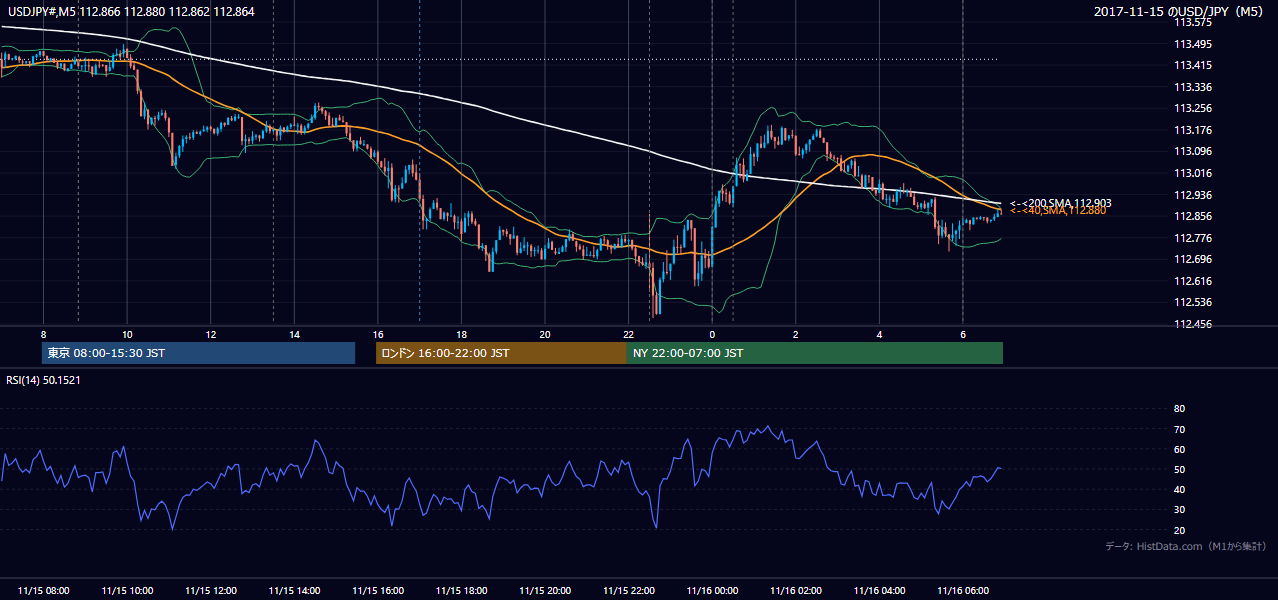Click hour label 16 under price chart

tap(378, 334)
